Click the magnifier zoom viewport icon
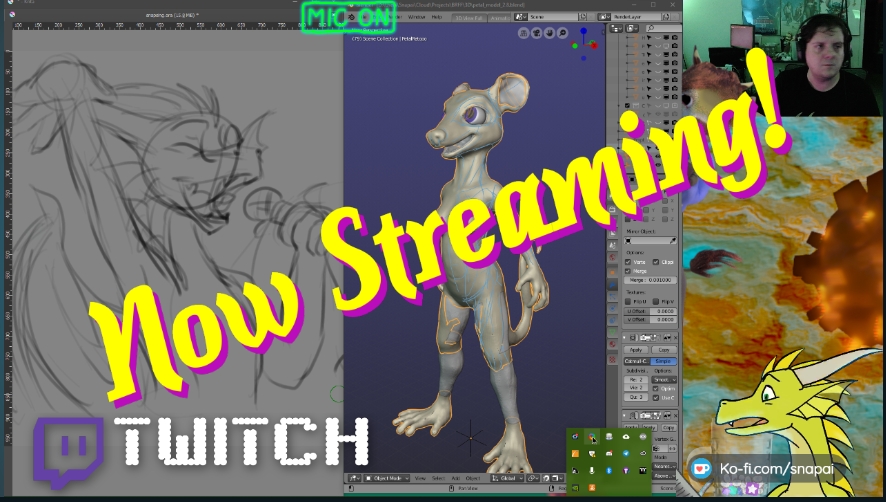The width and height of the screenshot is (886, 502). pos(562,33)
